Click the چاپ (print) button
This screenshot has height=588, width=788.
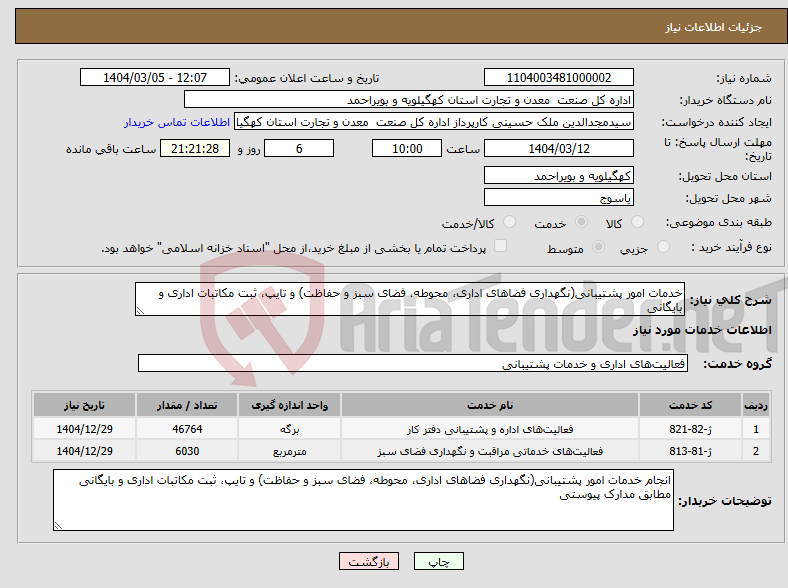pyautogui.click(x=438, y=561)
